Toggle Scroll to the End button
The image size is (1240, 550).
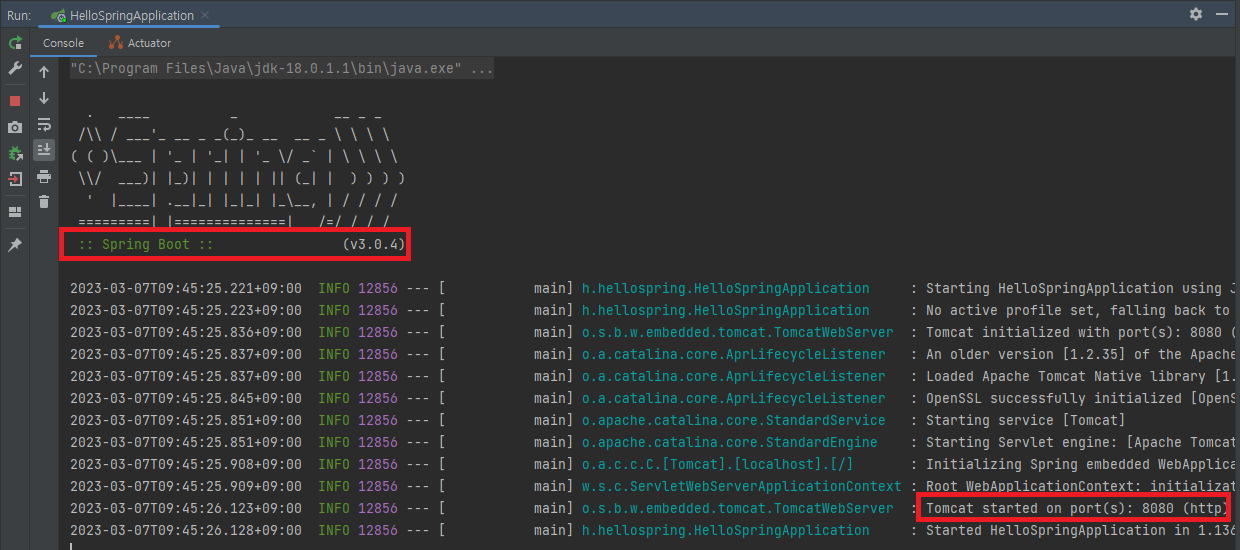click(x=44, y=150)
